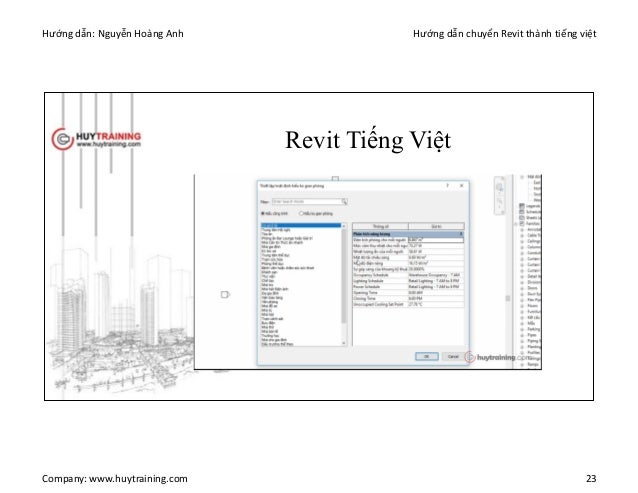Image resolution: width=638 pixels, height=493 pixels.
Task: Close the dialog with the X button
Action: 462,185
